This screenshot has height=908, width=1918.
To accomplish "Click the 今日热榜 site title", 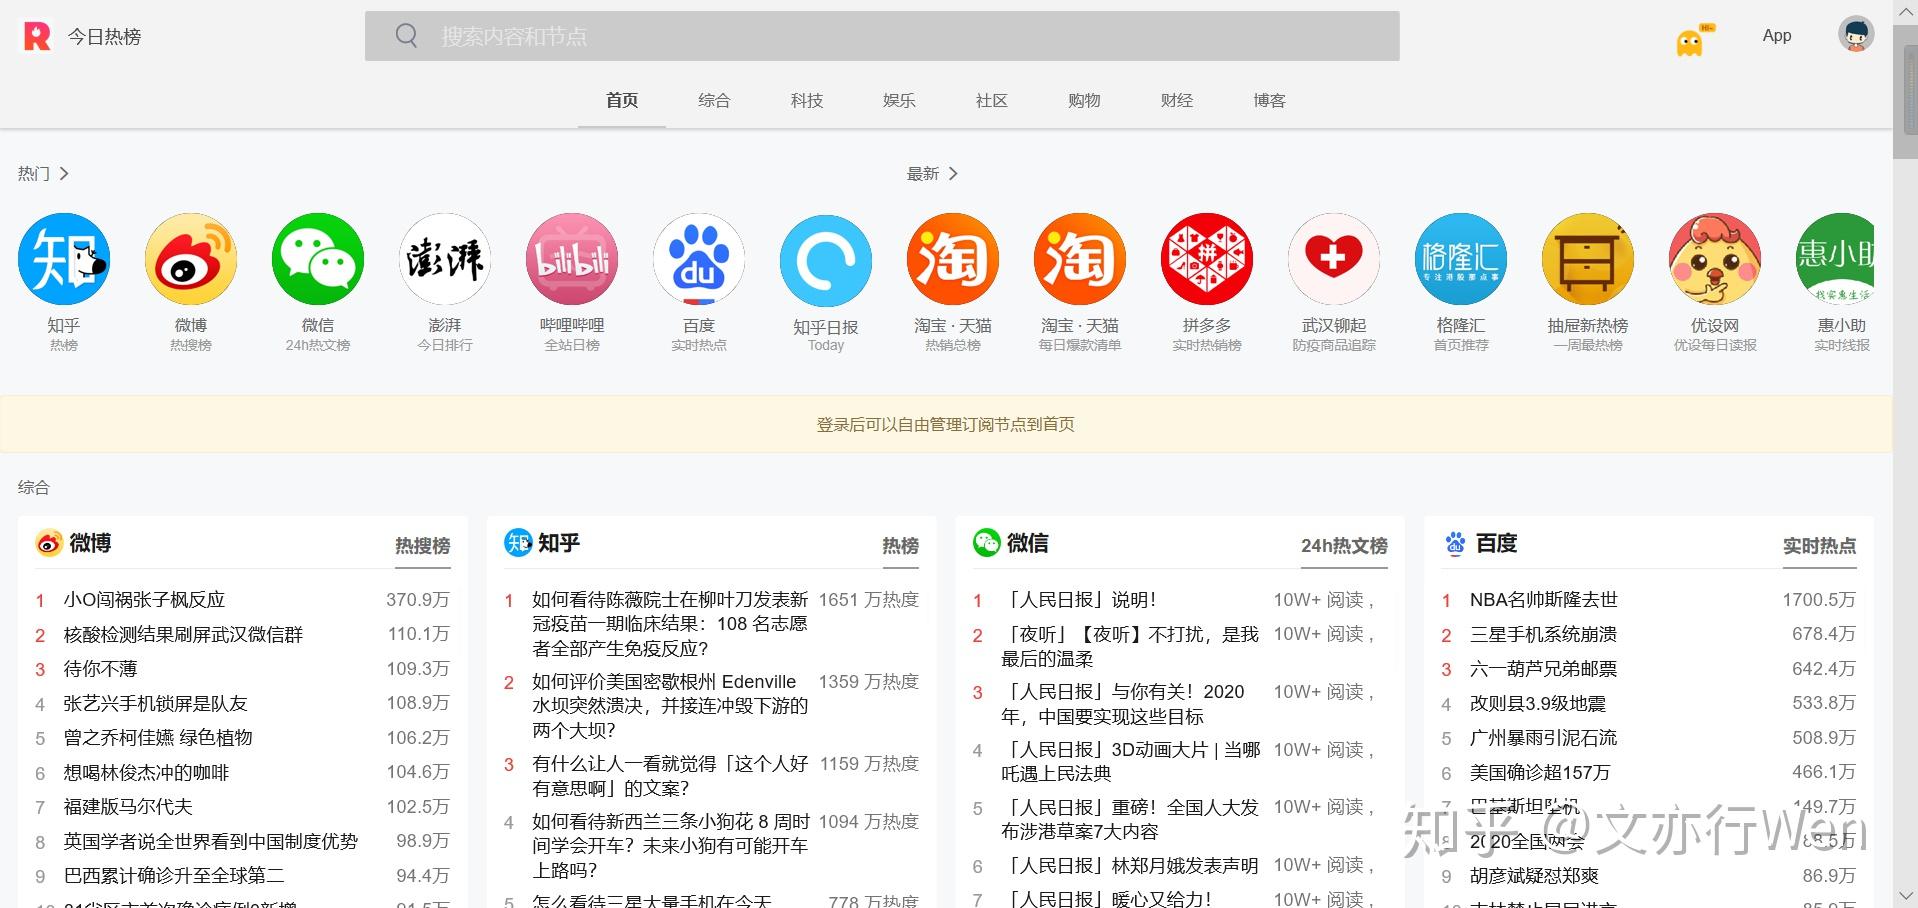I will (104, 37).
